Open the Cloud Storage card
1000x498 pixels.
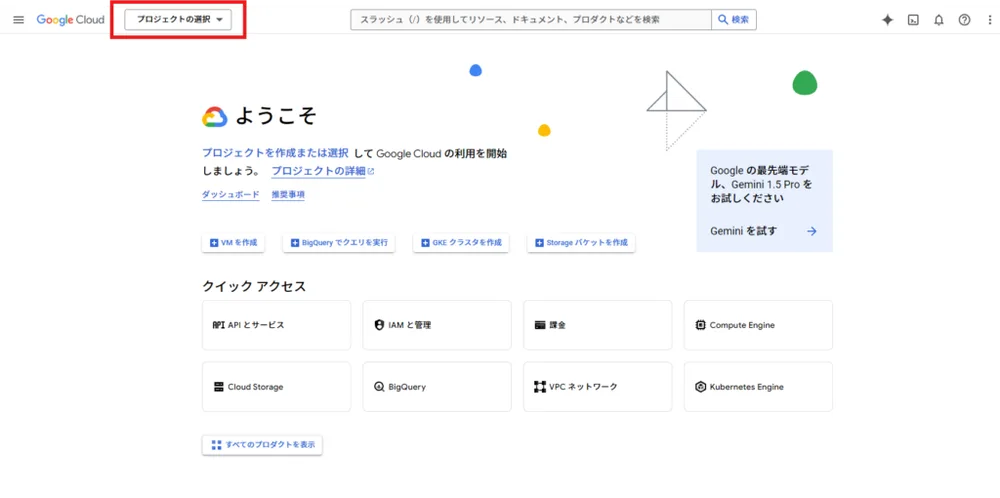click(276, 387)
